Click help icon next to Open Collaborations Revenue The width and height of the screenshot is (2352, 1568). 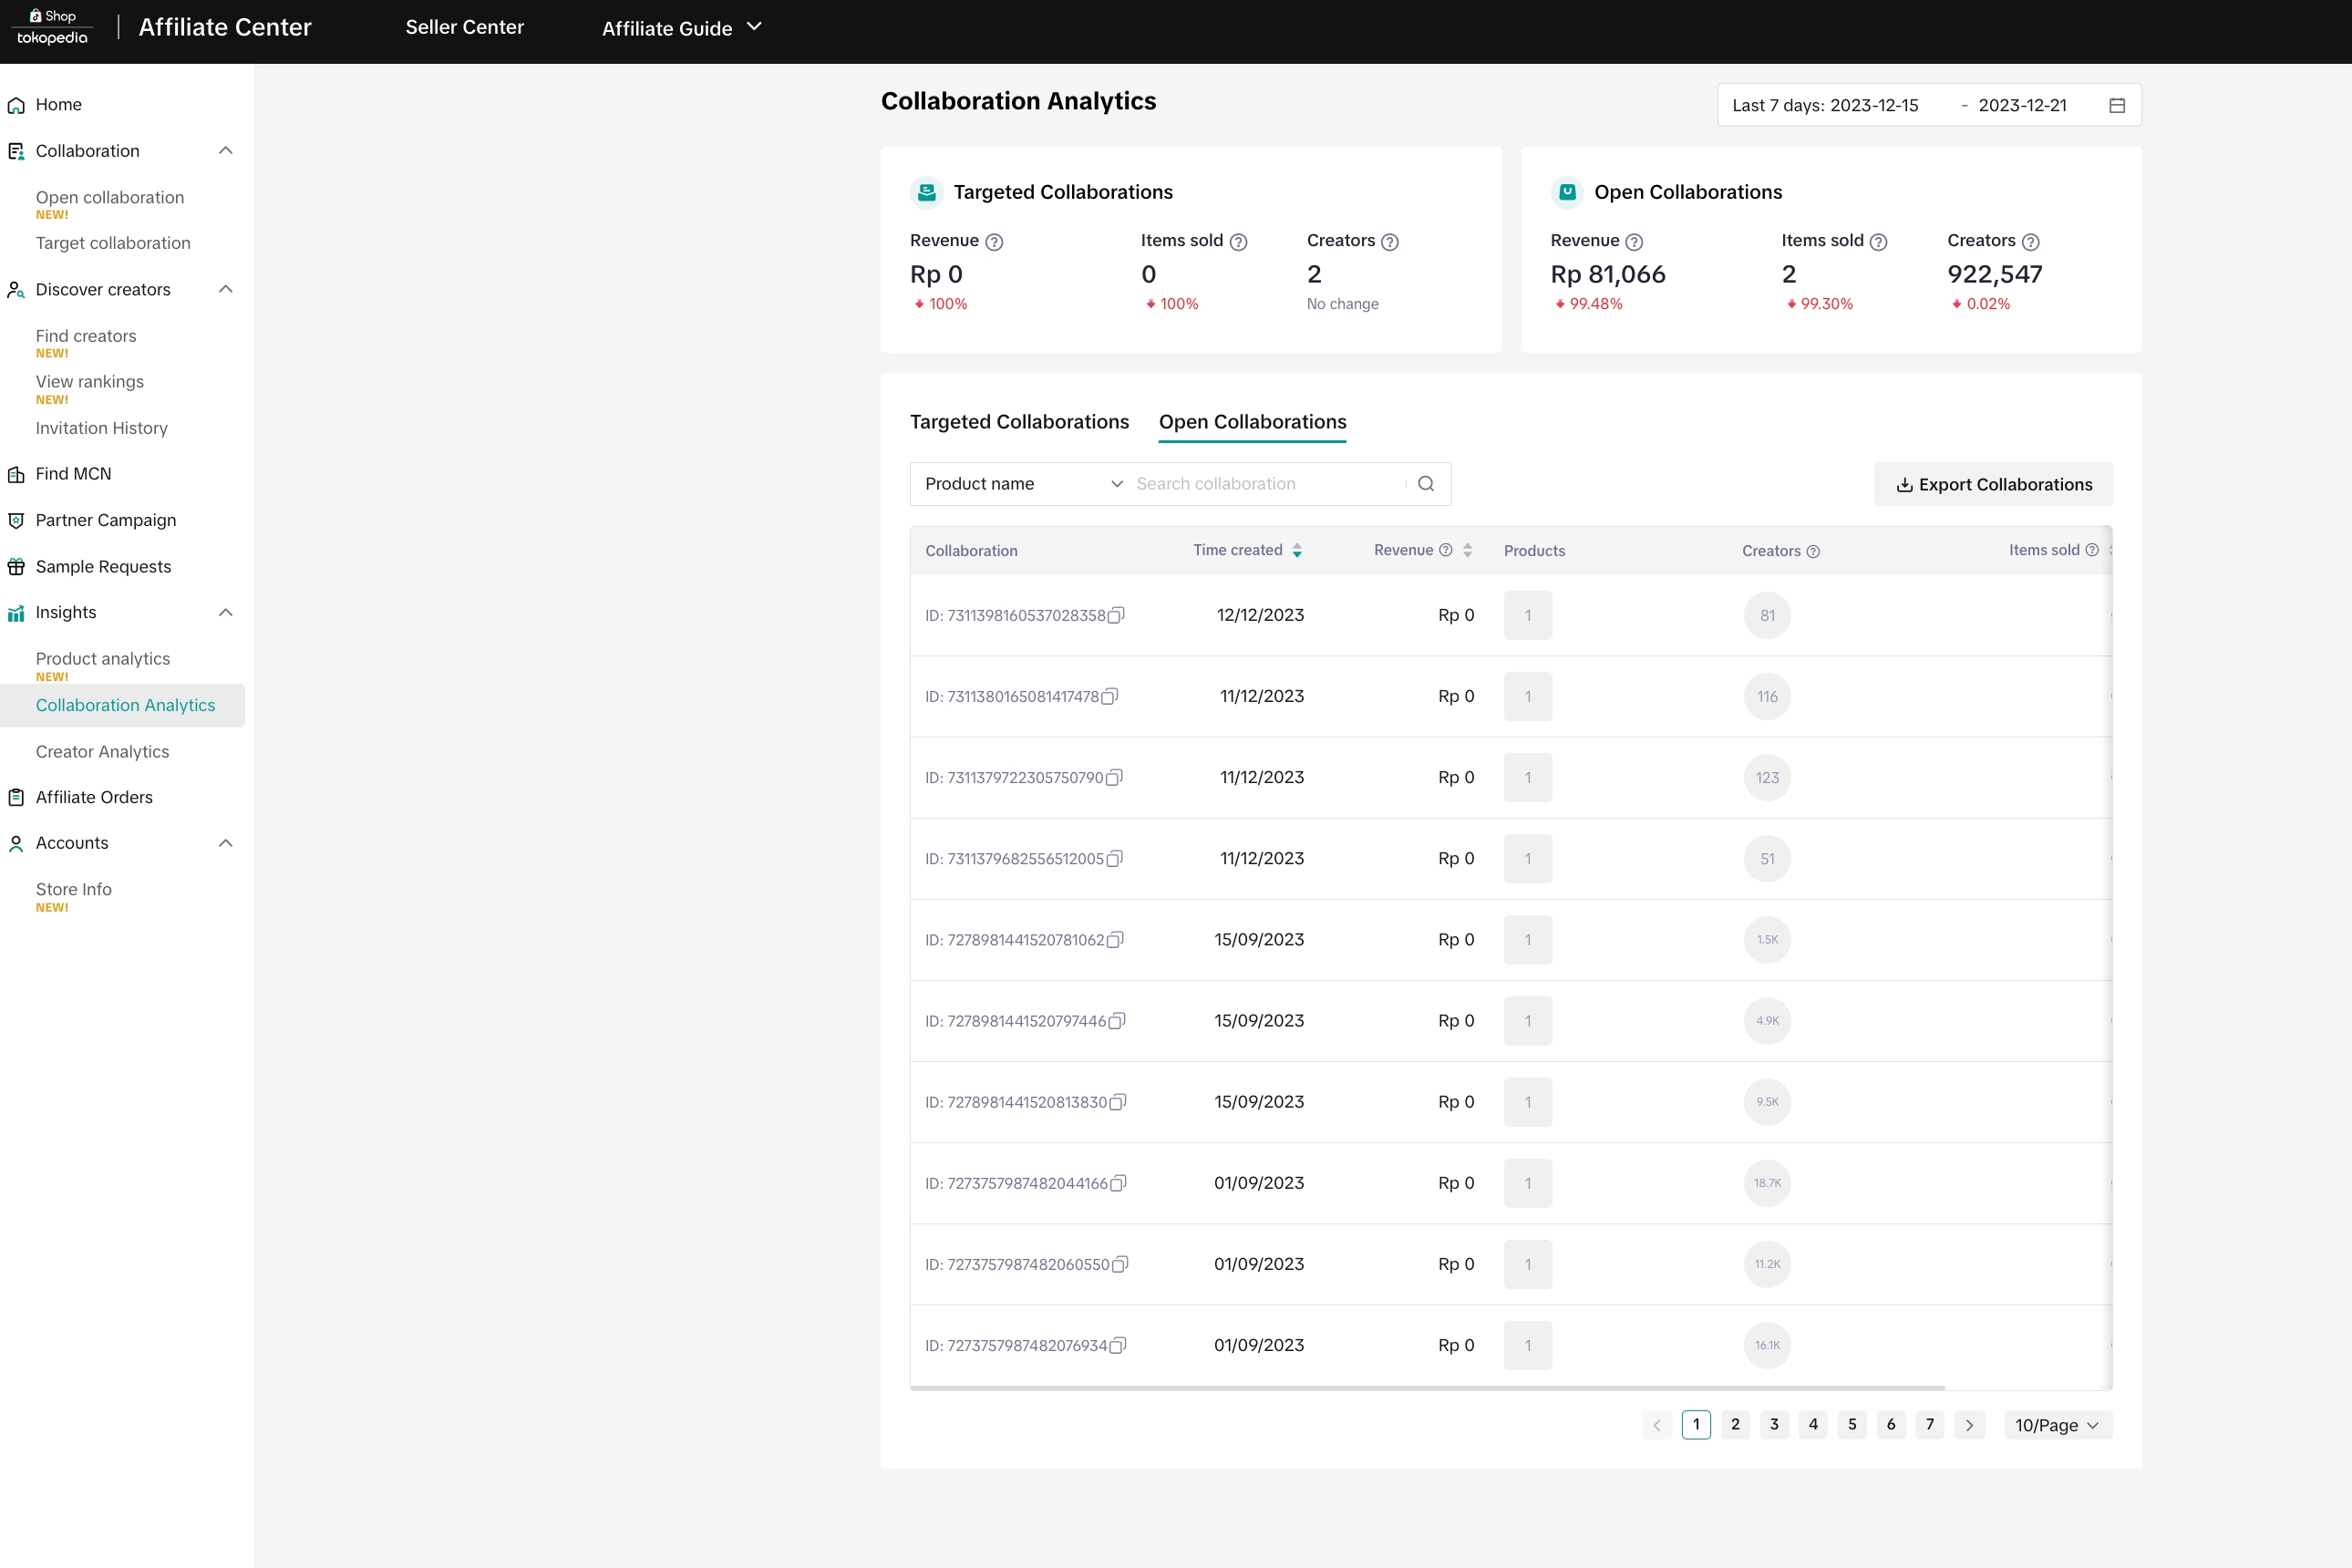[1634, 242]
